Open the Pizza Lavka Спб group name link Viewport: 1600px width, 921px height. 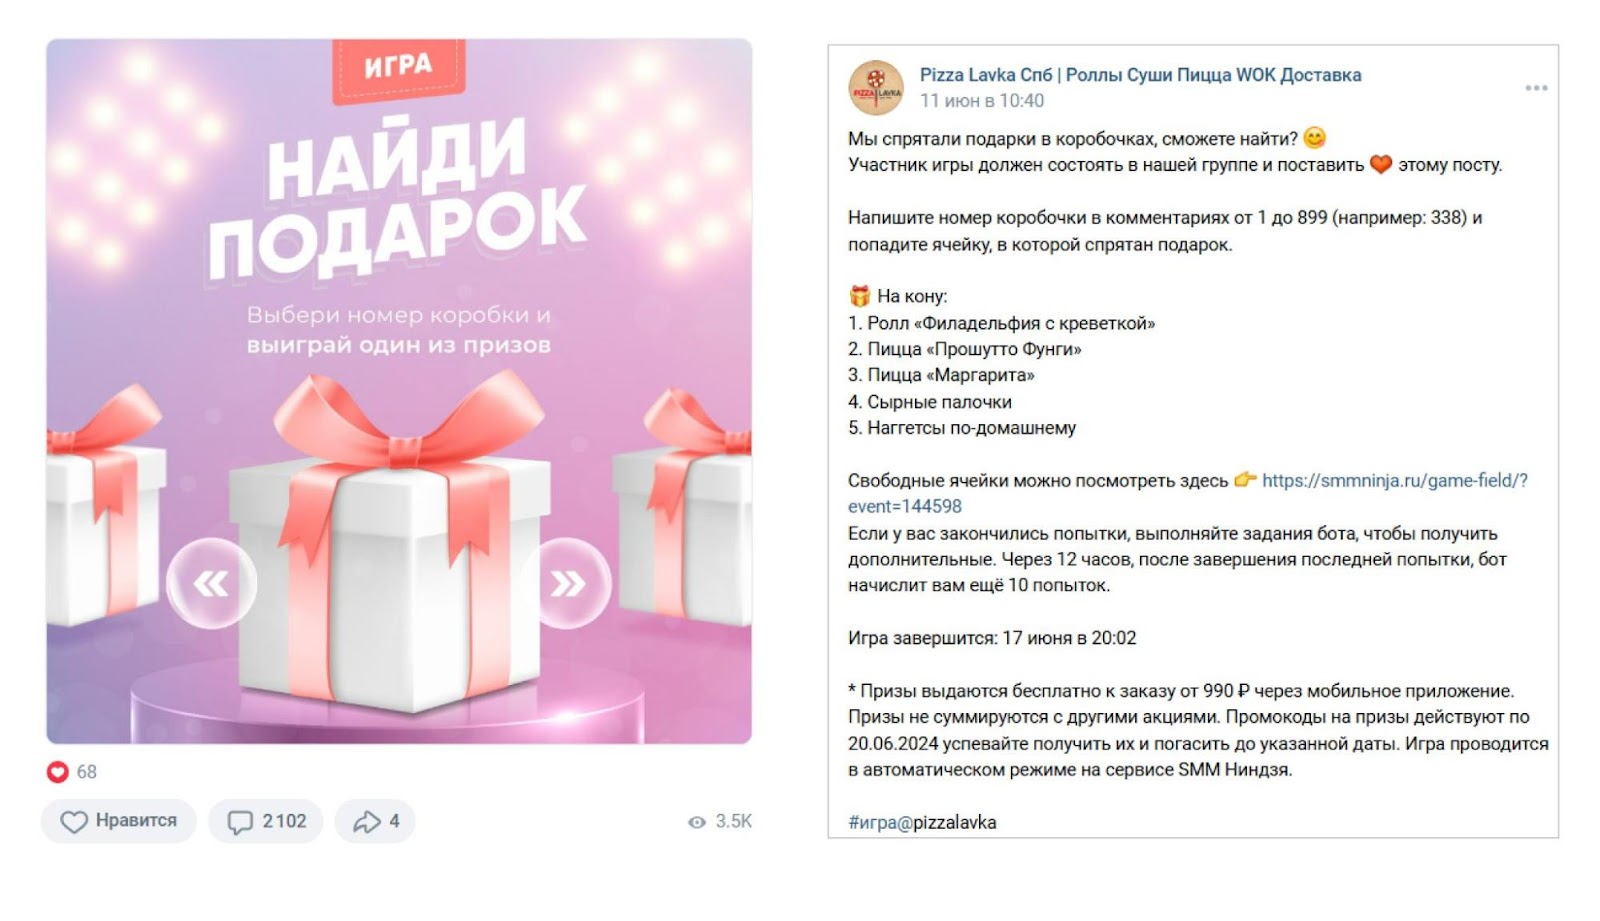(1140, 75)
